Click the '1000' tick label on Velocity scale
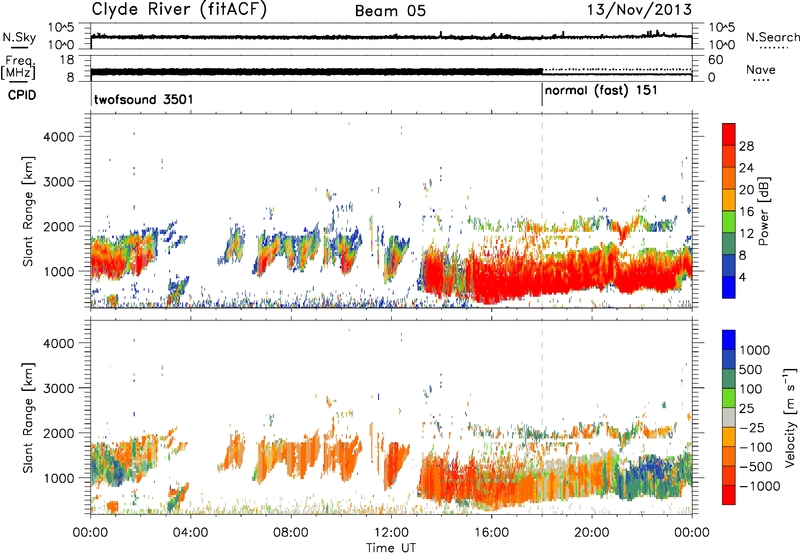The height and width of the screenshot is (554, 800). [755, 350]
